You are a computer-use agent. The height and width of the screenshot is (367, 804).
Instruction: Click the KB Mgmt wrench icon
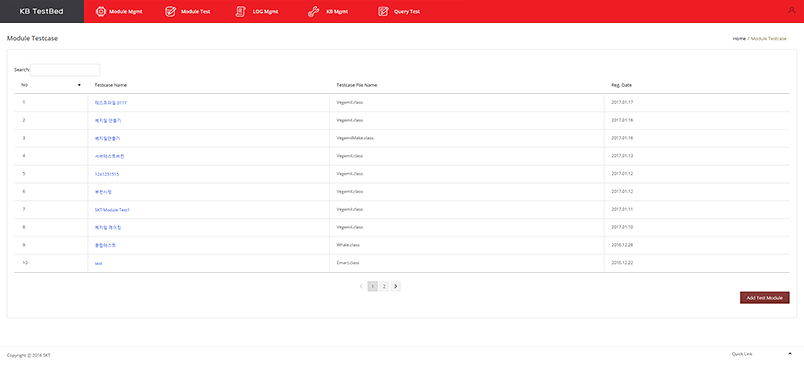312,11
